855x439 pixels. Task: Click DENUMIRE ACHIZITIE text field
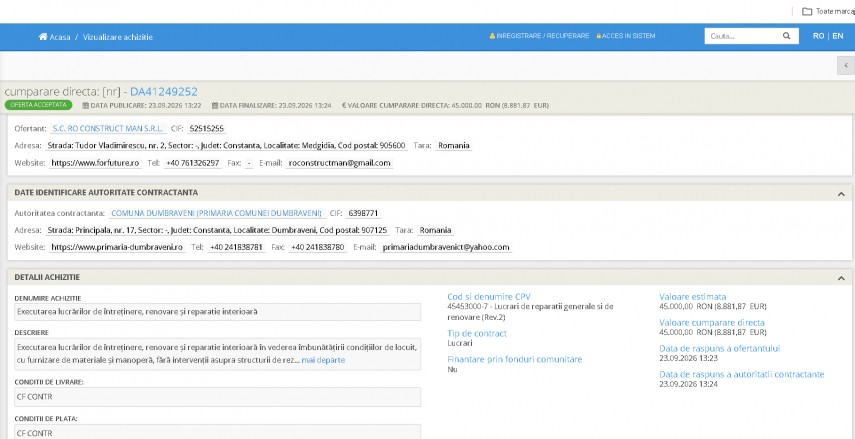(218, 312)
